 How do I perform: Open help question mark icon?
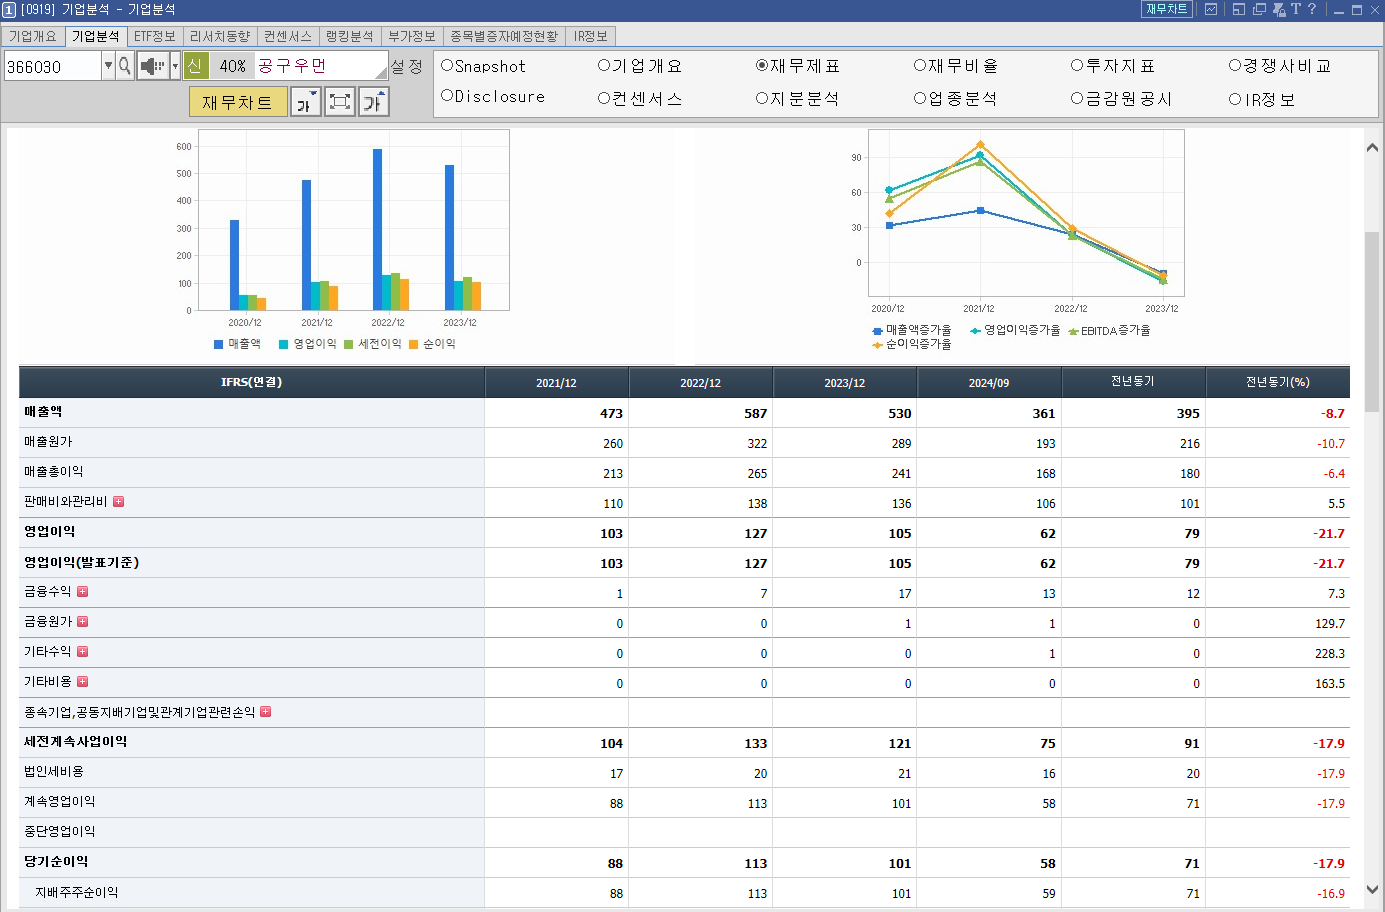[x=1312, y=9]
